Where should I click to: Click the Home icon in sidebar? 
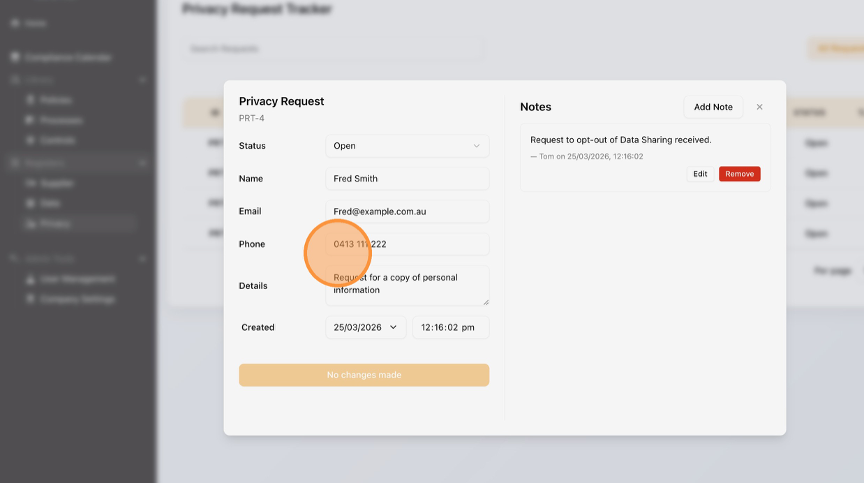point(15,23)
